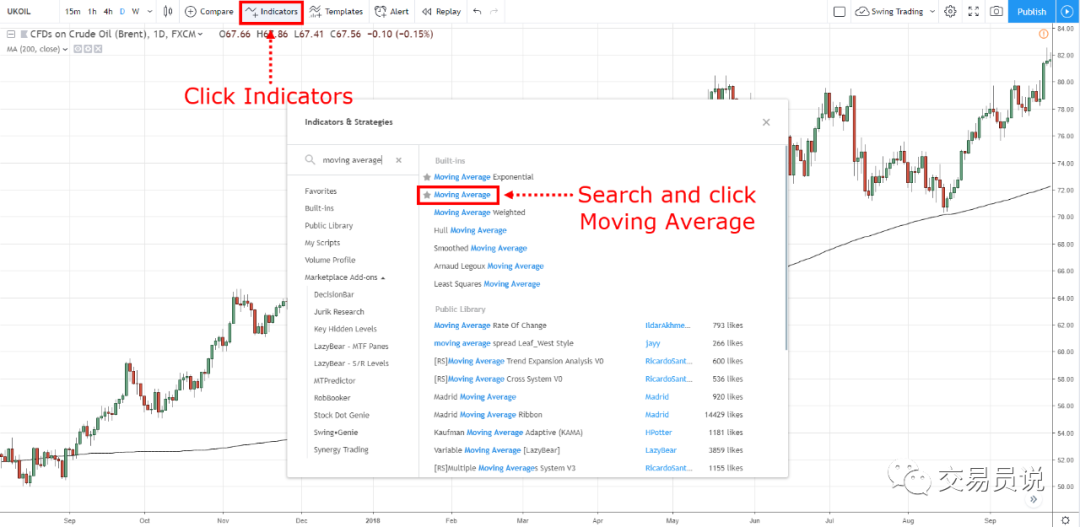
Task: Click the scroll-to-latest-bar double arrow button
Action: [1034, 499]
